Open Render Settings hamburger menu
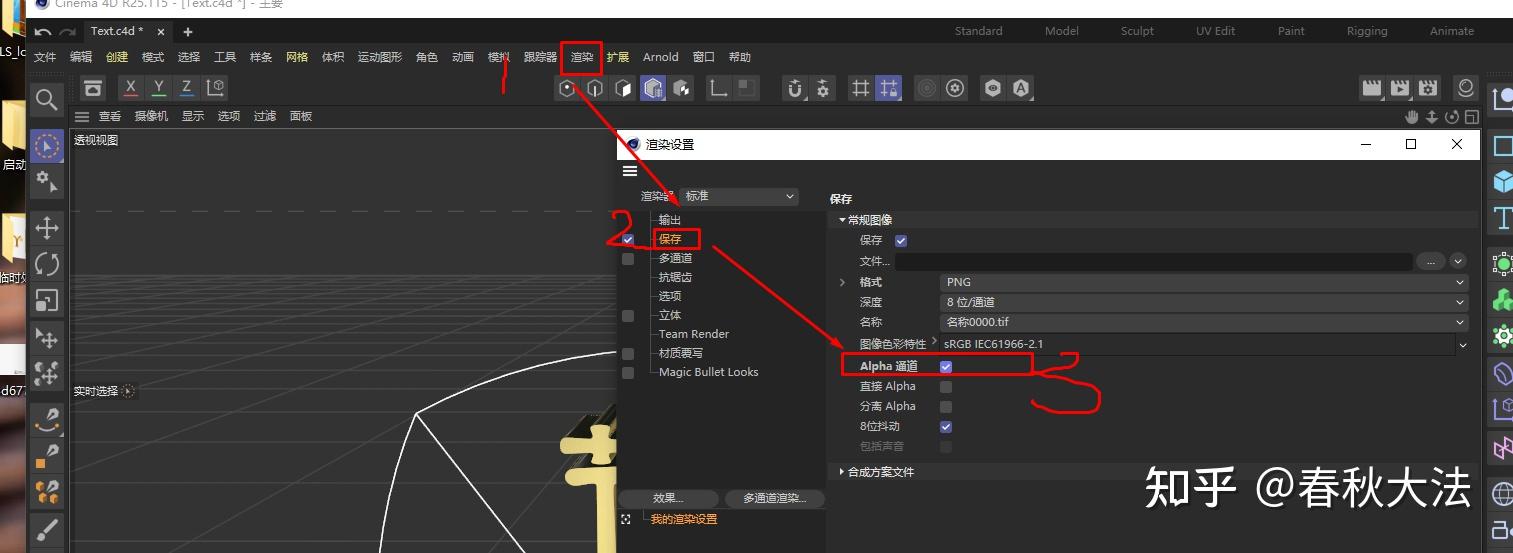This screenshot has height=553, width=1513. (x=630, y=172)
